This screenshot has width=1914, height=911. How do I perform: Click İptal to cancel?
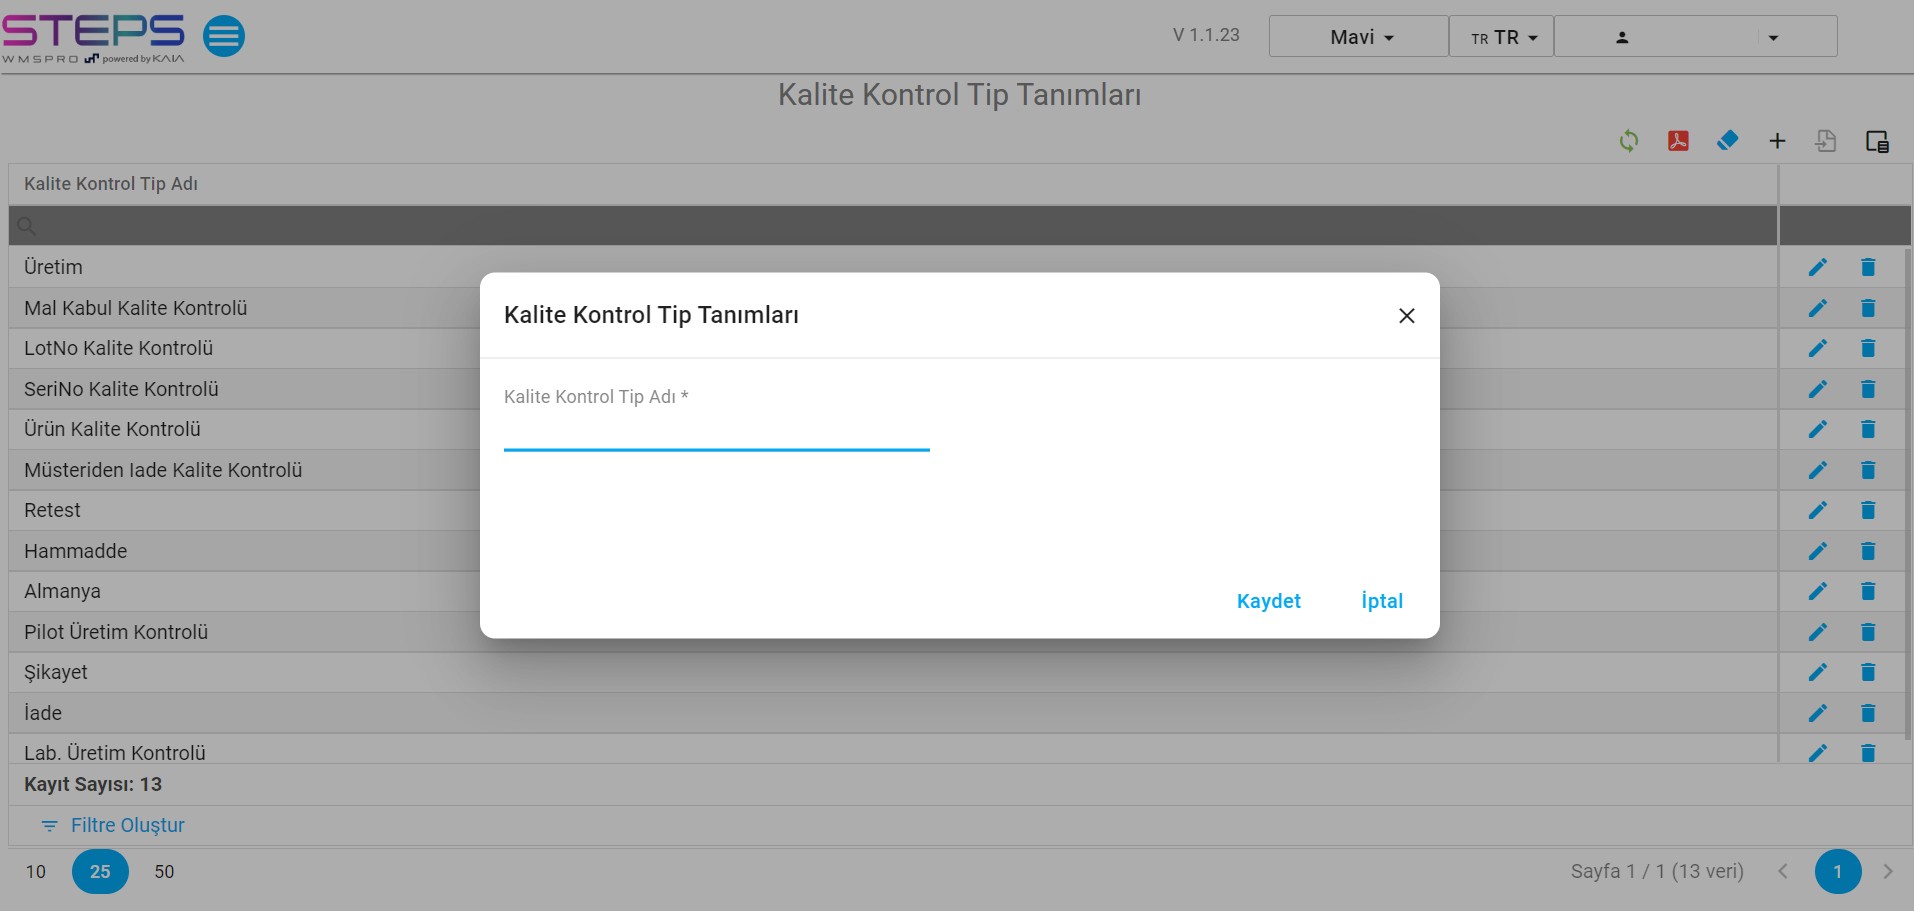click(x=1382, y=601)
